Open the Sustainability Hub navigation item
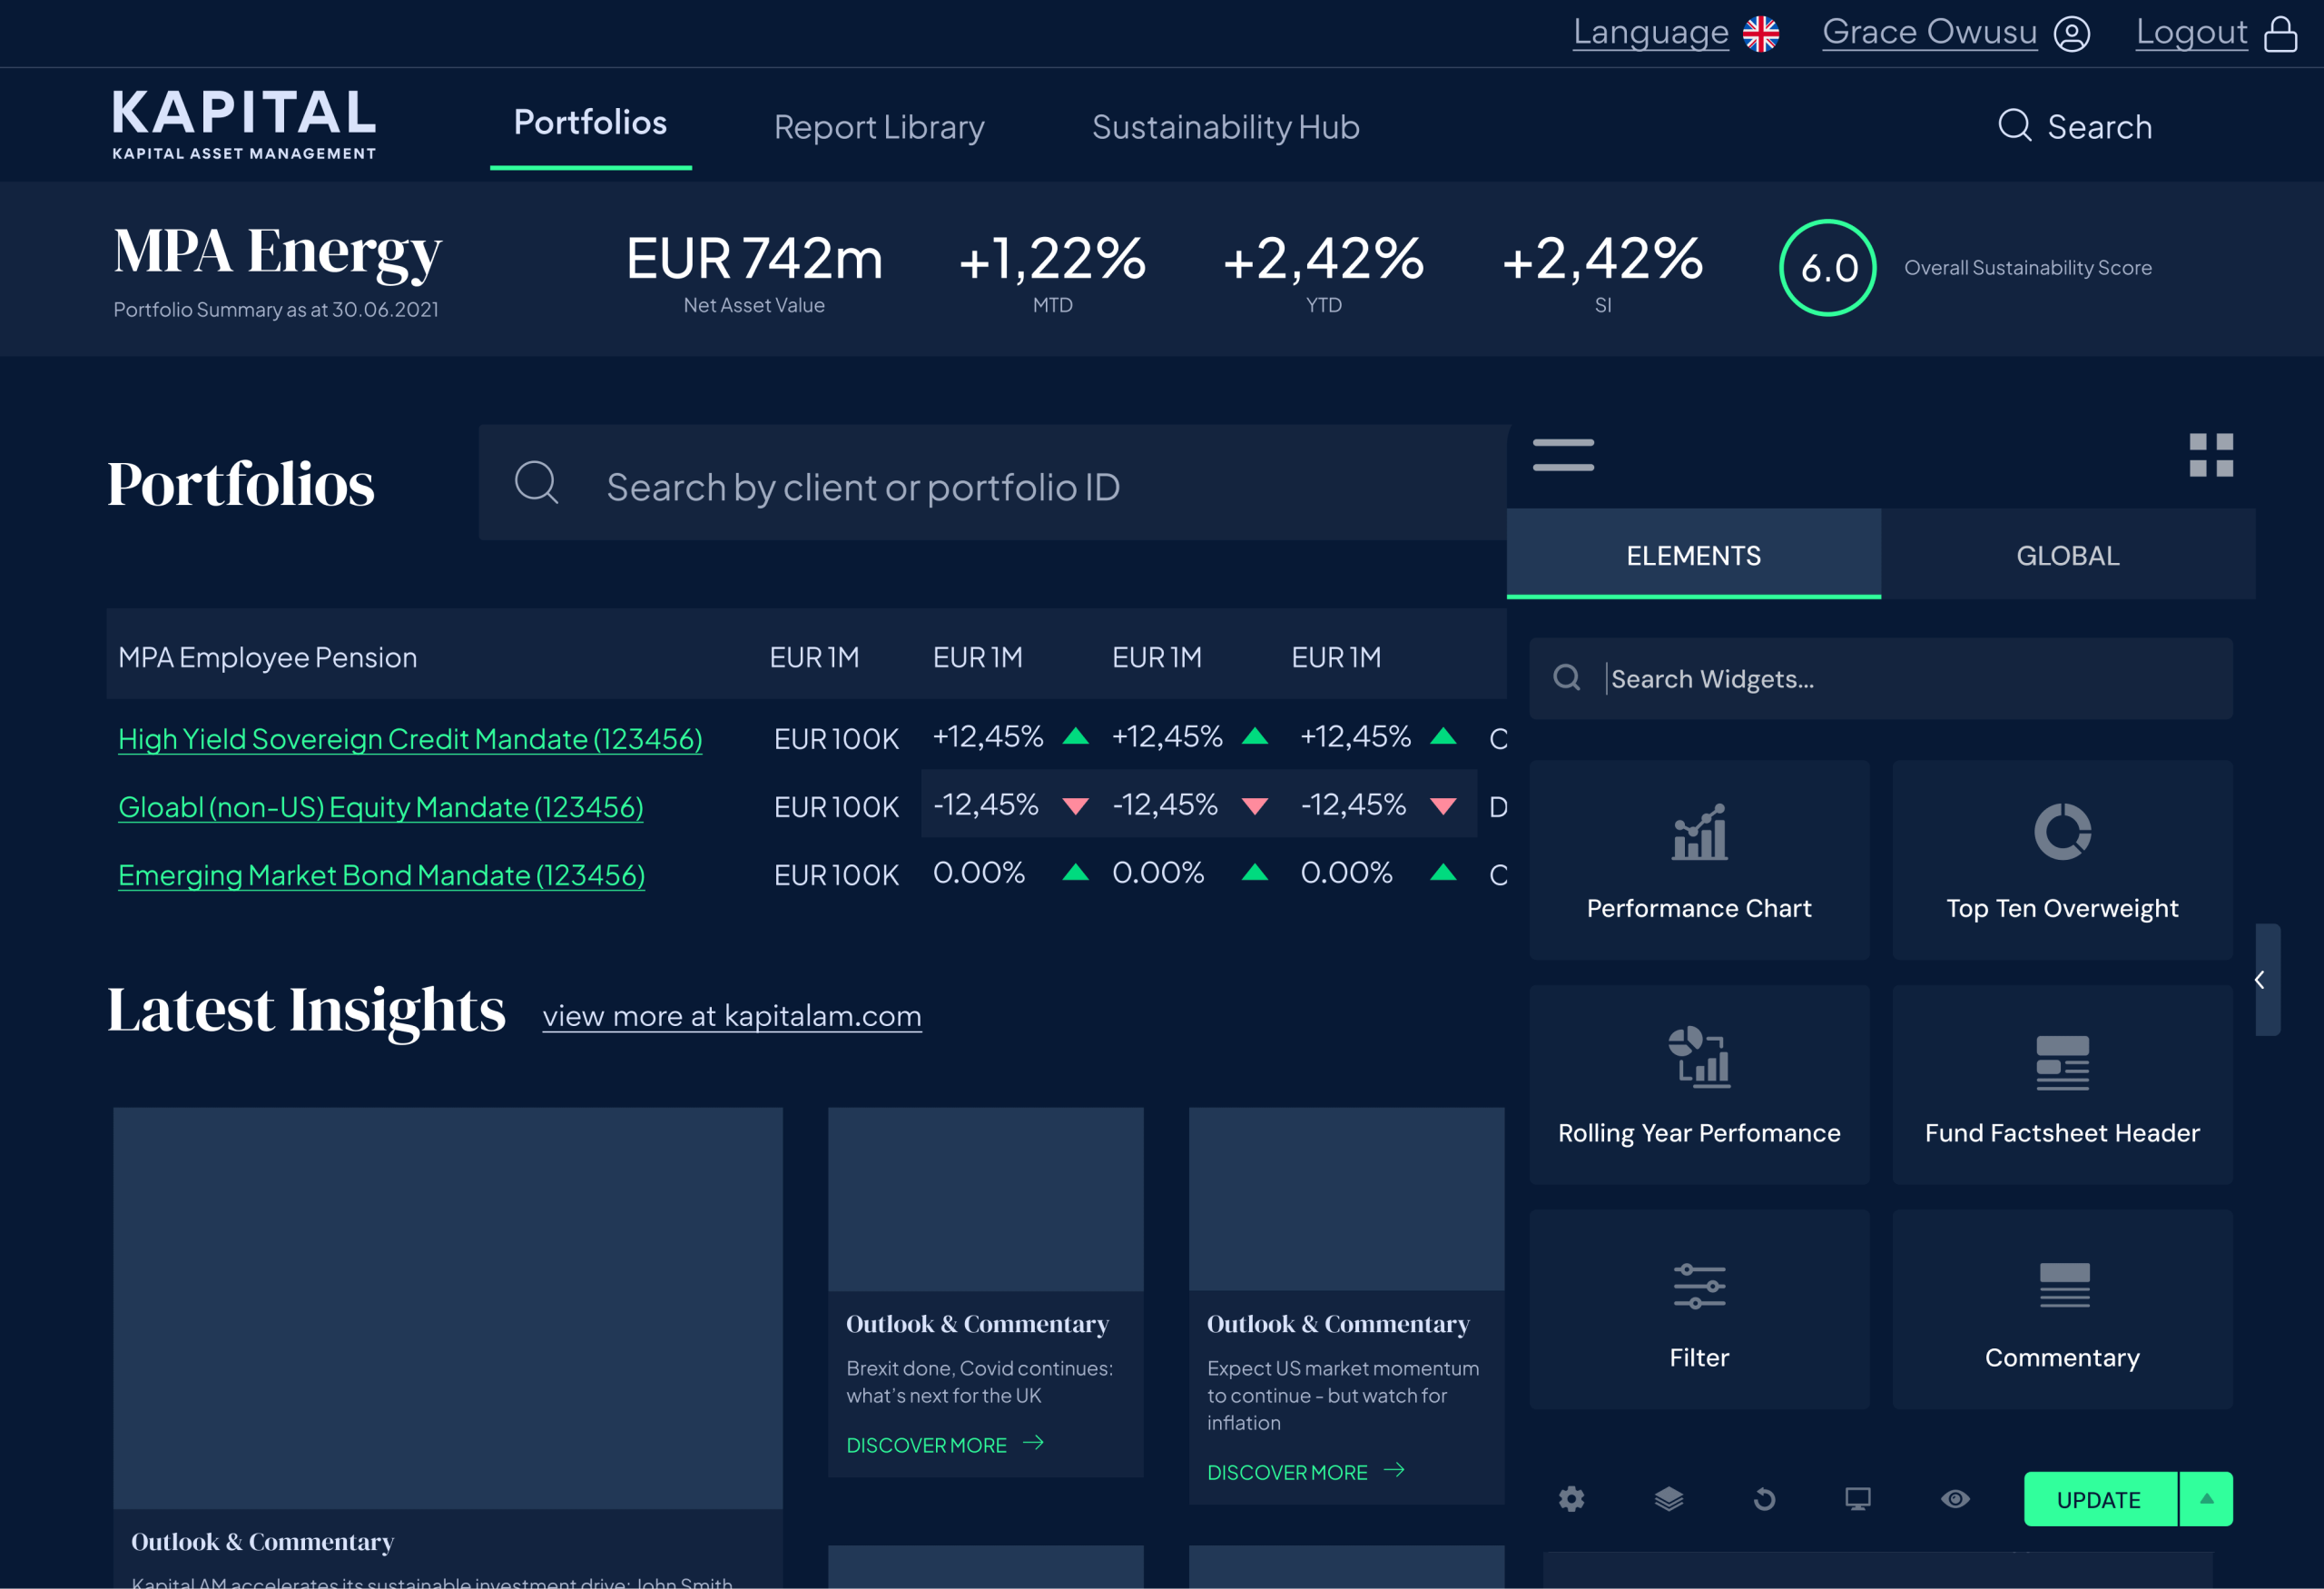2324x1589 pixels. (x=1225, y=127)
